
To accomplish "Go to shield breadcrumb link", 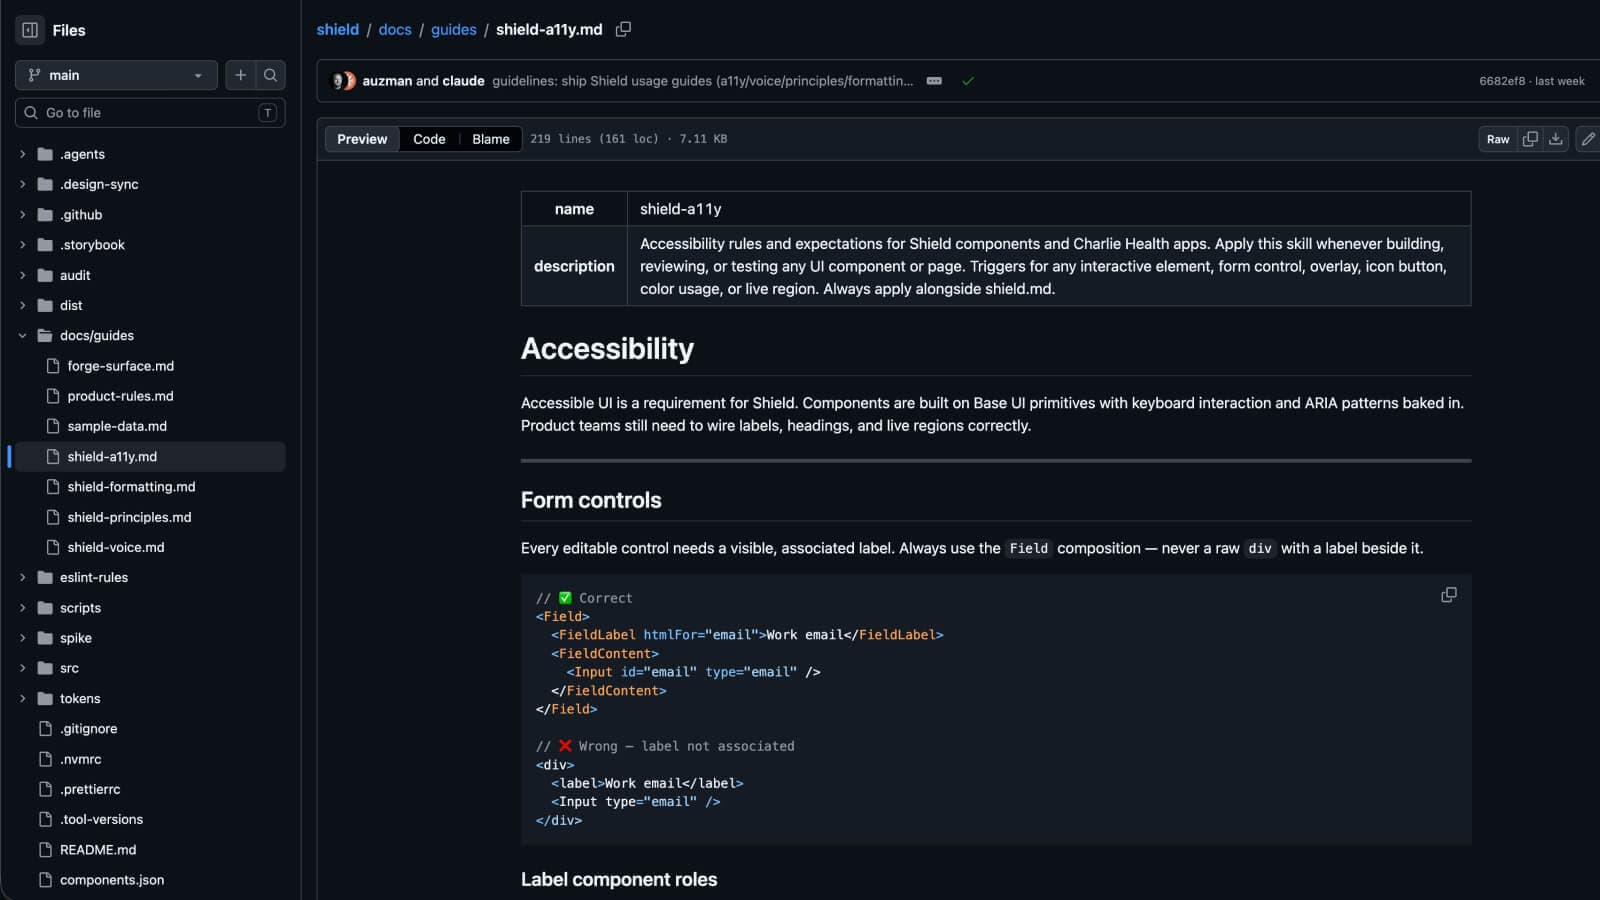I will coord(338,30).
